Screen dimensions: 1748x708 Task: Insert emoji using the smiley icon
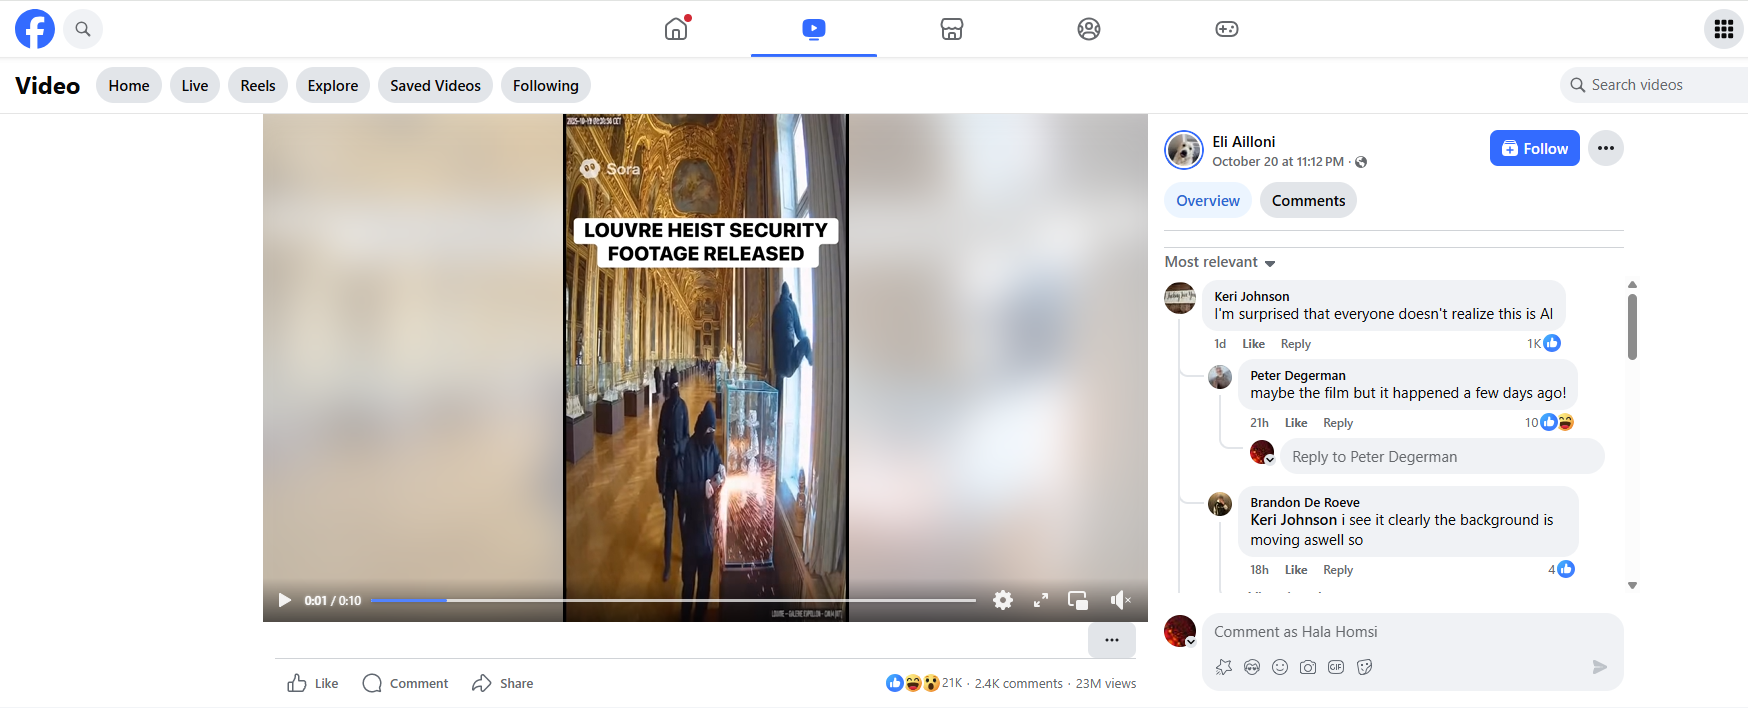[x=1279, y=667]
